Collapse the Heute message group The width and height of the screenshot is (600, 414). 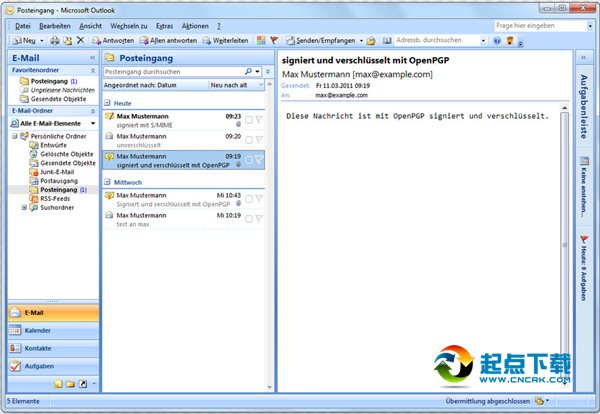[108, 103]
